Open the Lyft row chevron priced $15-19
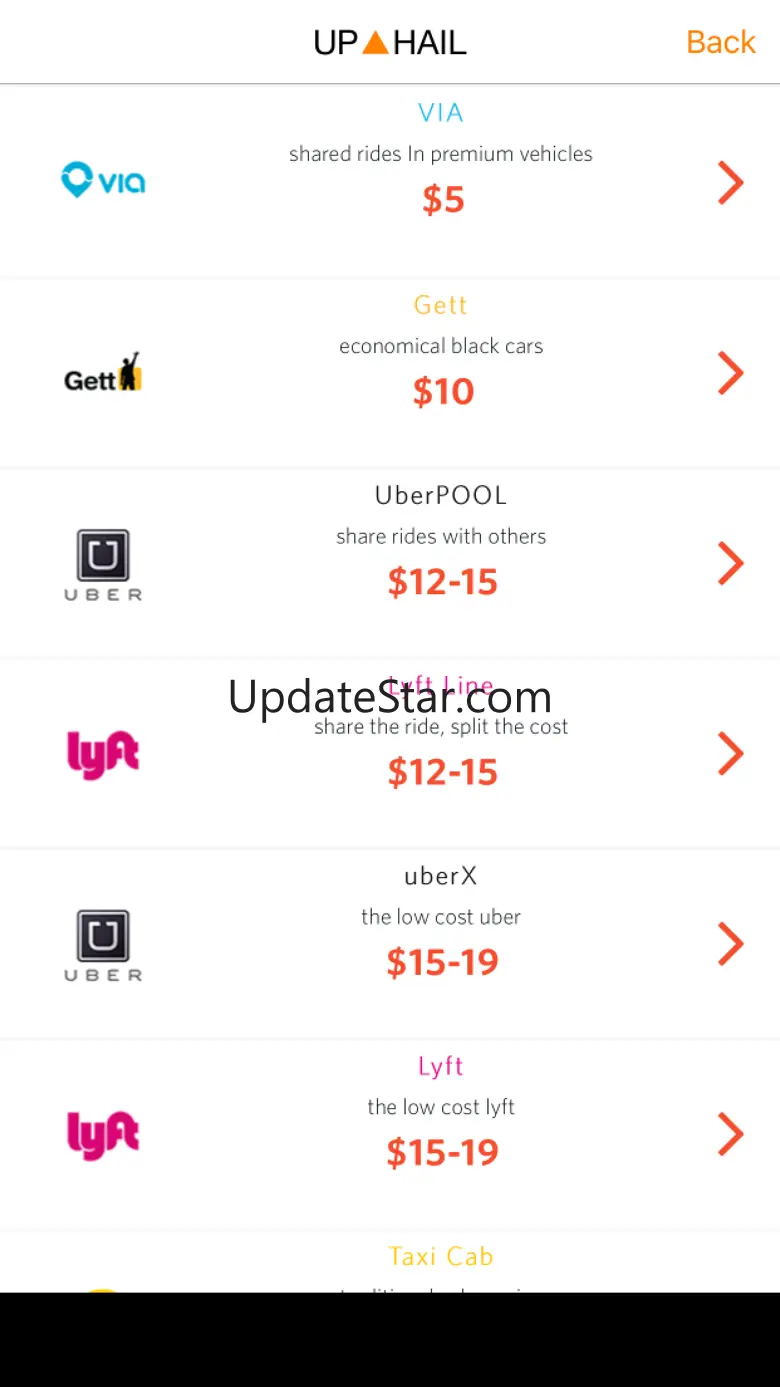 coord(731,1135)
